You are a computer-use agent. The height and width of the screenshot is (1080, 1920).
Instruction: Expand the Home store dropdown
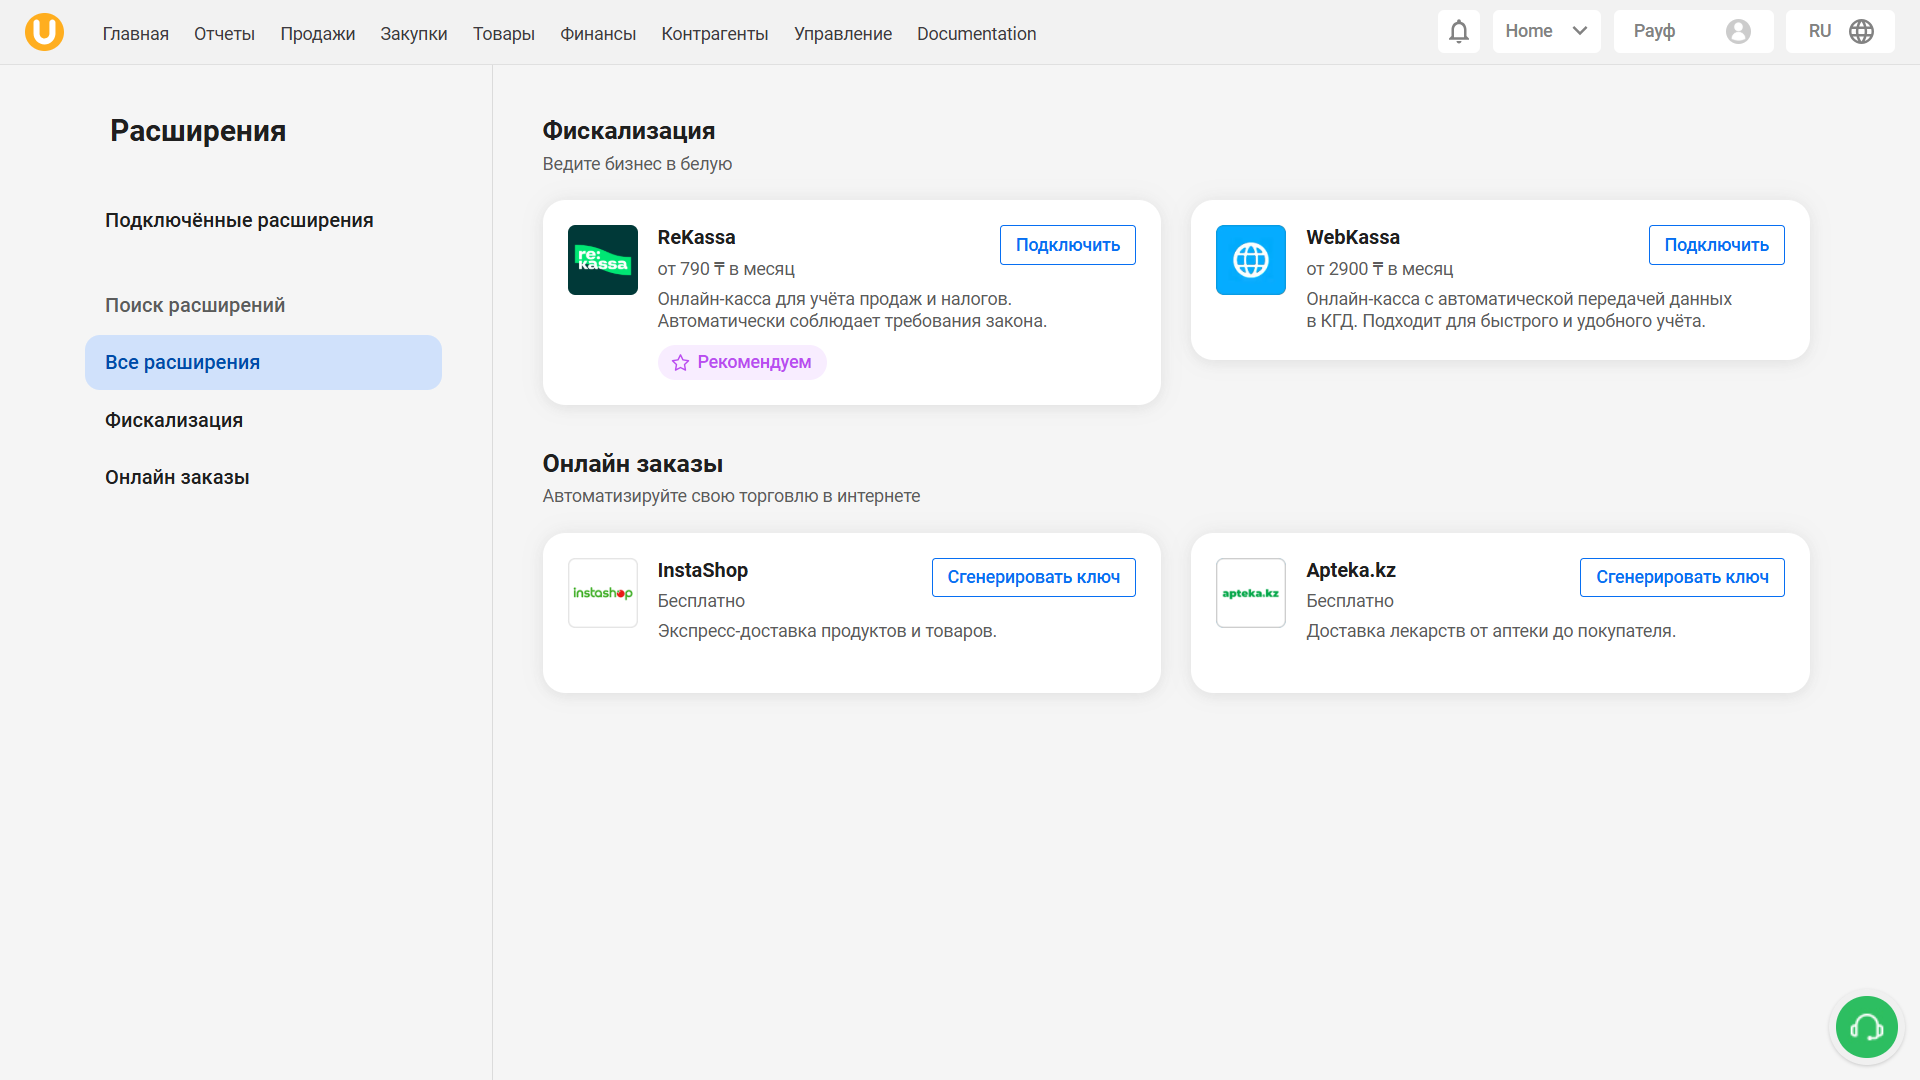click(x=1546, y=32)
